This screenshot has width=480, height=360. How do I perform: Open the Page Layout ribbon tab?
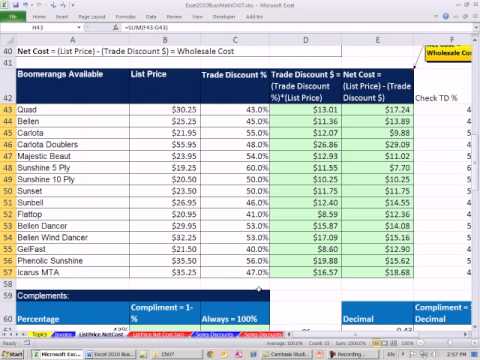92,17
